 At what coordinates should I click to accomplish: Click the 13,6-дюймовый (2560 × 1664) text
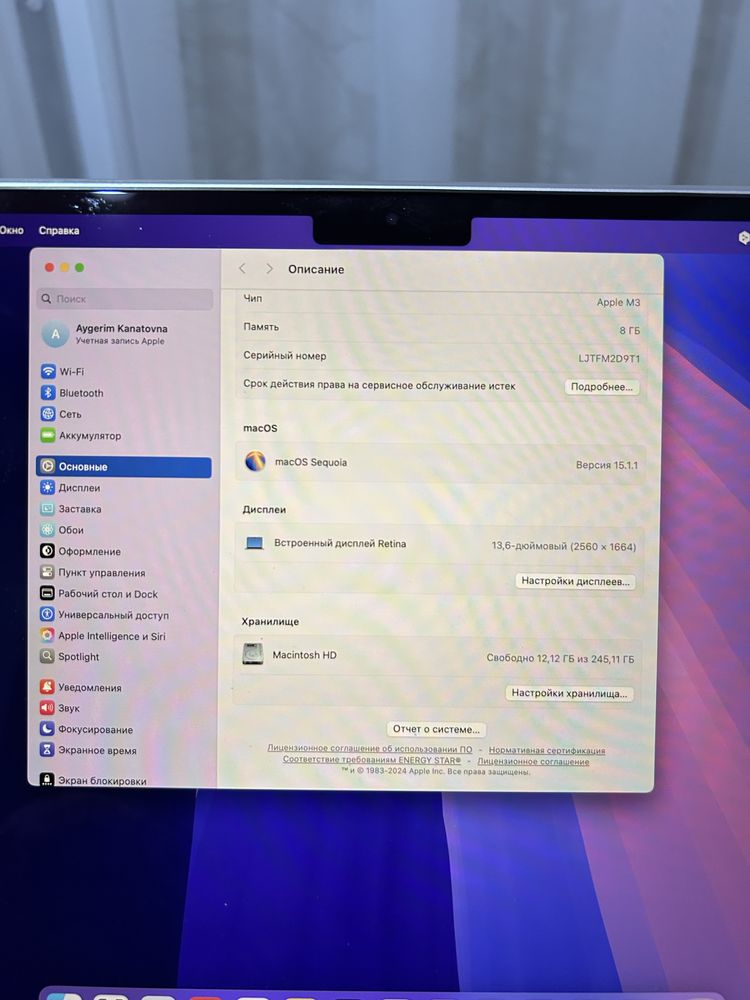pyautogui.click(x=564, y=546)
